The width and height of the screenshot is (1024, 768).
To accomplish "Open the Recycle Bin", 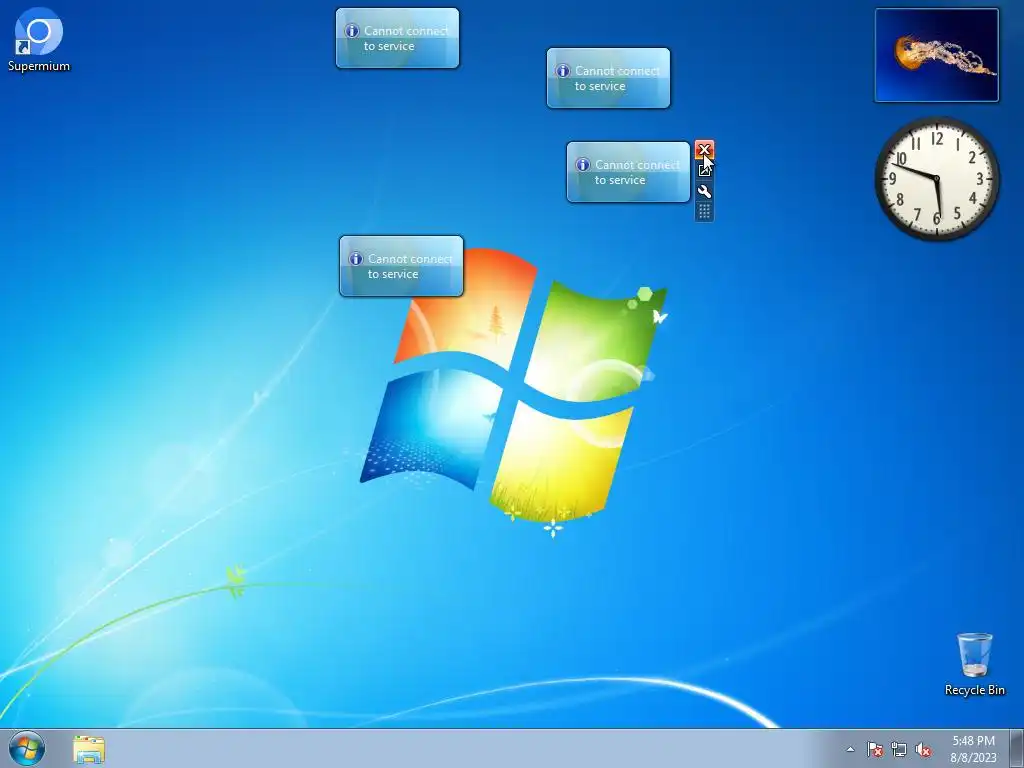I will [x=974, y=664].
